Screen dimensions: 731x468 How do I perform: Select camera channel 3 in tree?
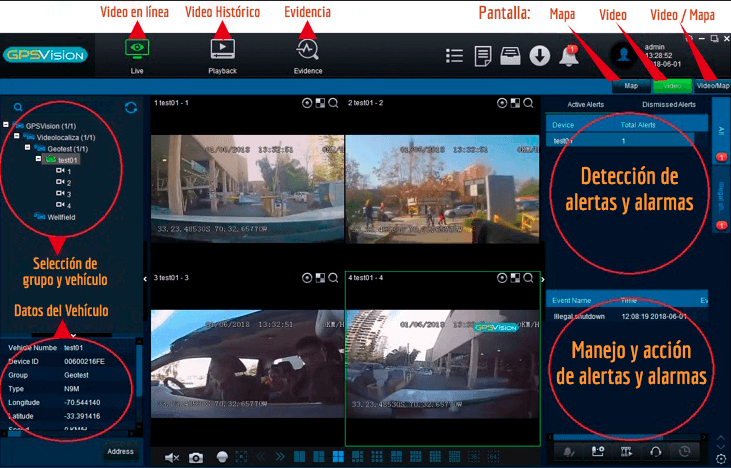click(x=64, y=194)
